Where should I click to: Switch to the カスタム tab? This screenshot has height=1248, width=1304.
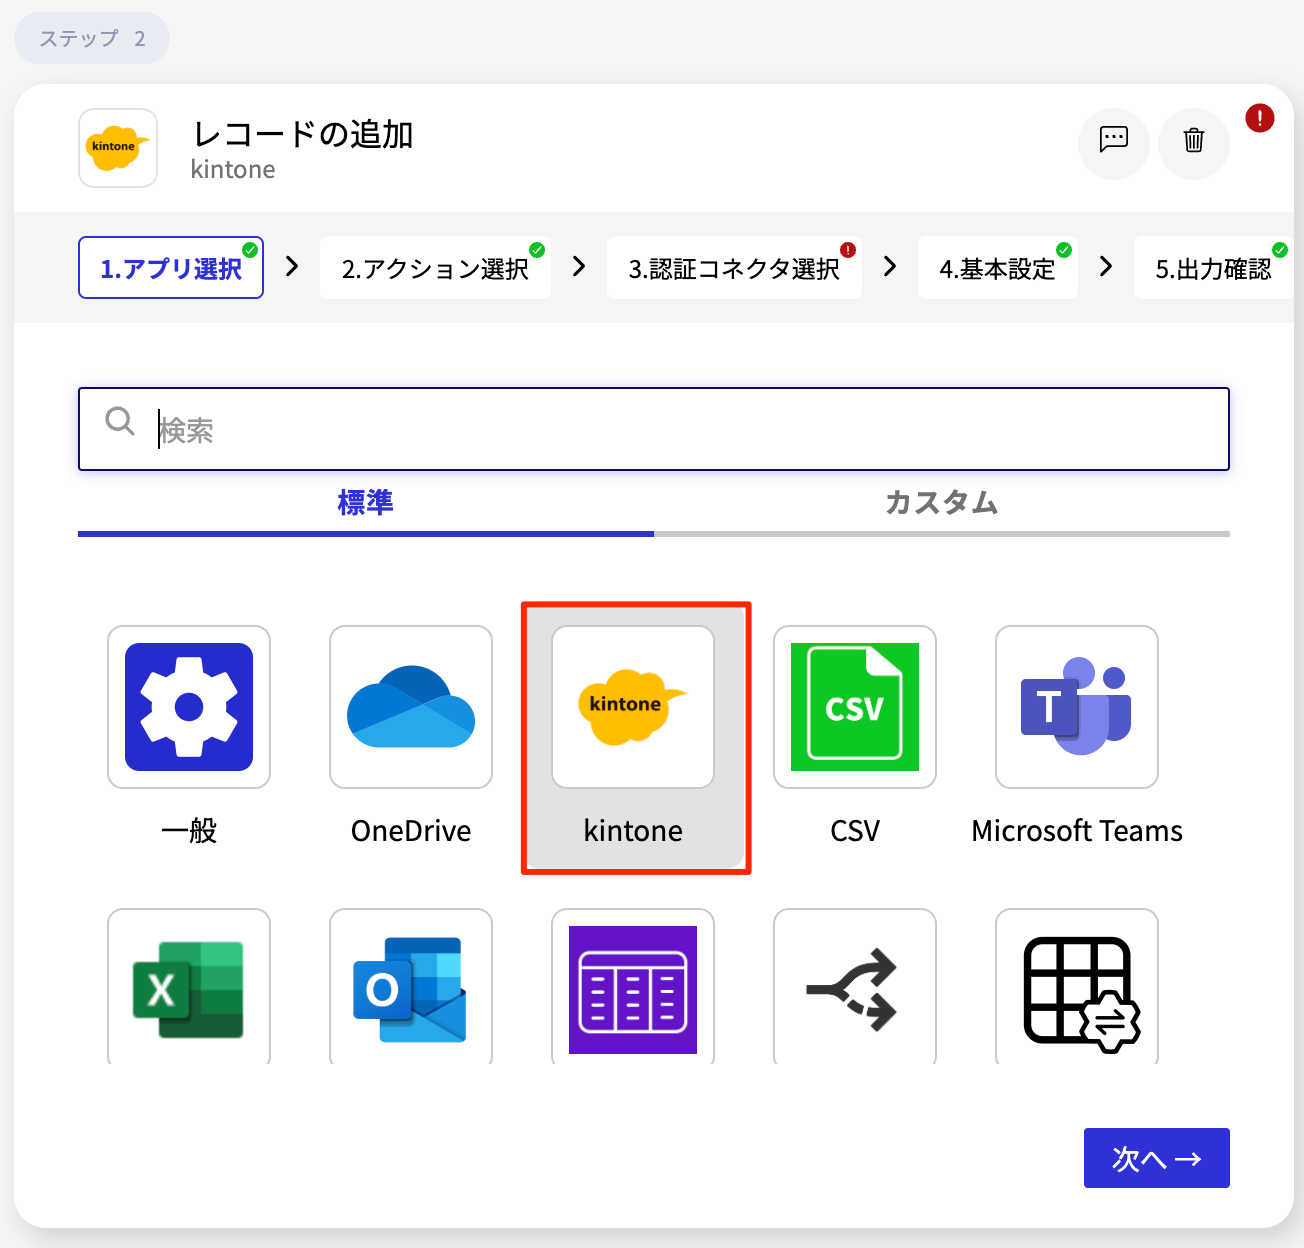pyautogui.click(x=940, y=504)
